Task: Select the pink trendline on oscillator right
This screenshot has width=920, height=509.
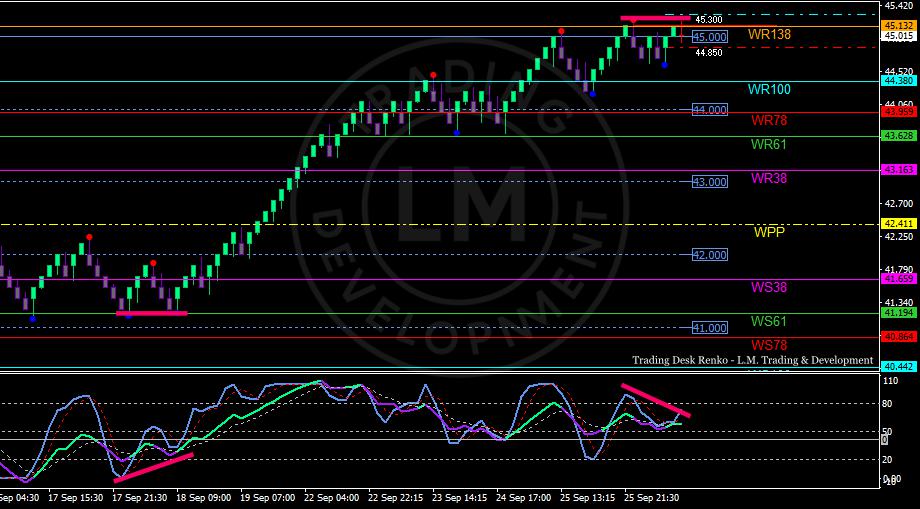Action: click(x=656, y=400)
